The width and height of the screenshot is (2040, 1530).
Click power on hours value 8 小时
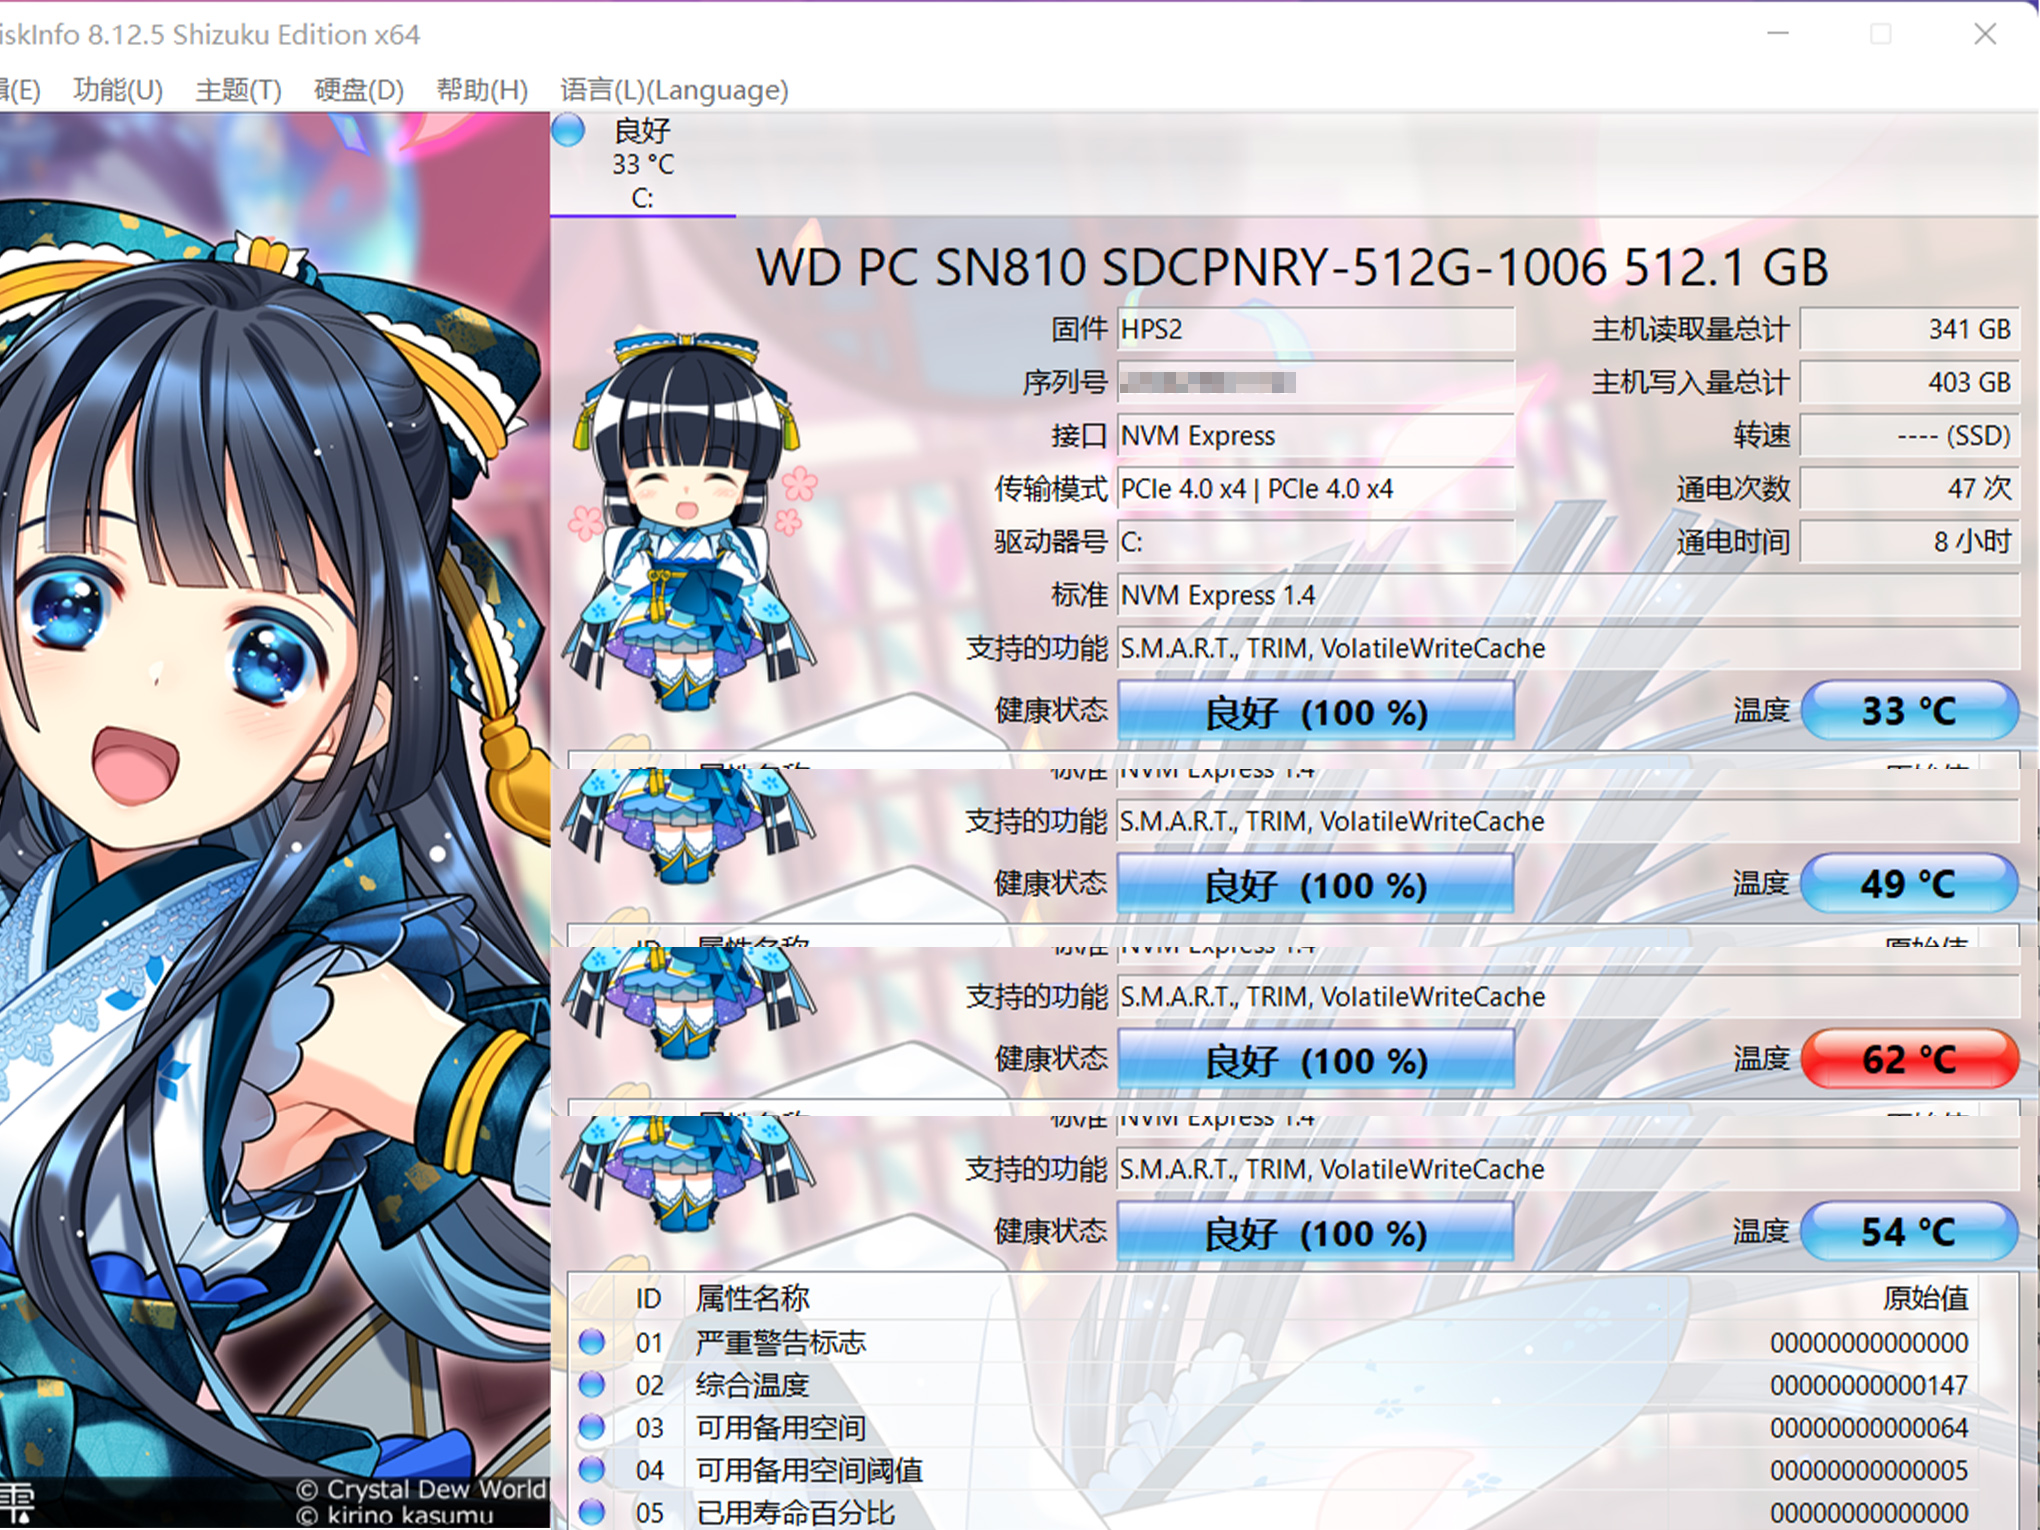(x=1910, y=542)
